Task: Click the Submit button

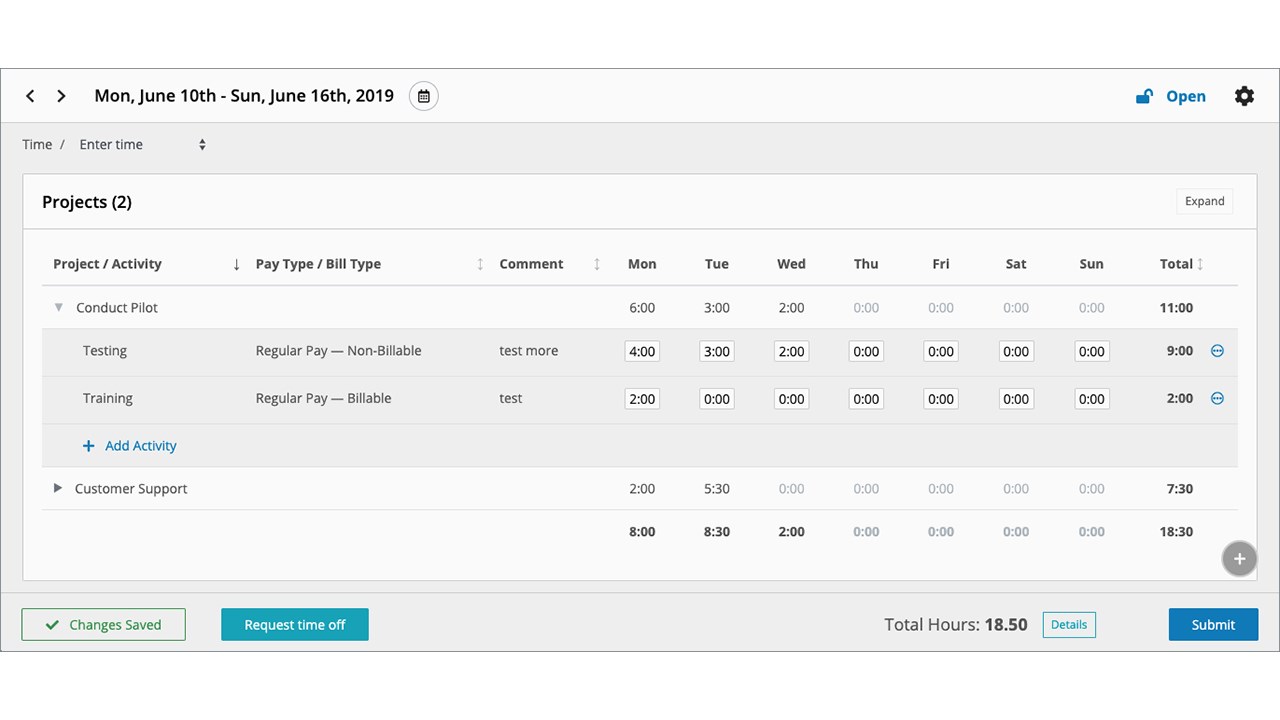Action: (x=1213, y=625)
